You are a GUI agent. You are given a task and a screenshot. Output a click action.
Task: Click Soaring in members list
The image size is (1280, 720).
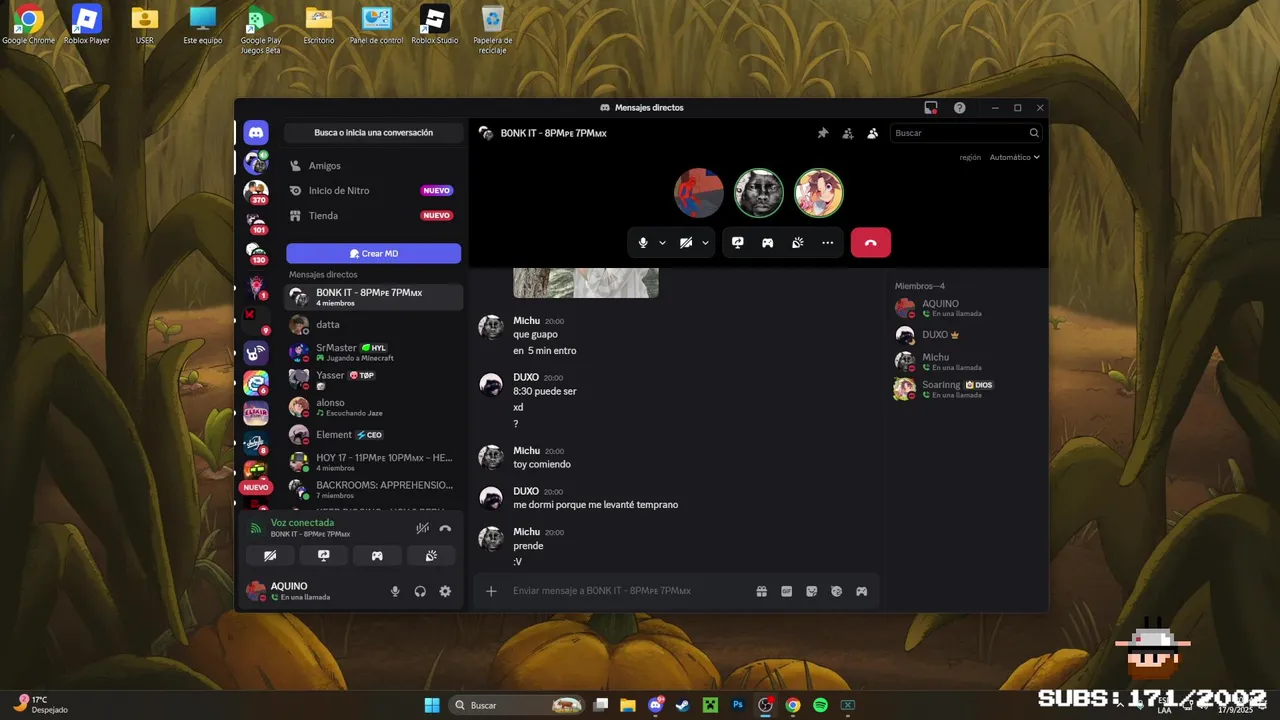pos(965,389)
